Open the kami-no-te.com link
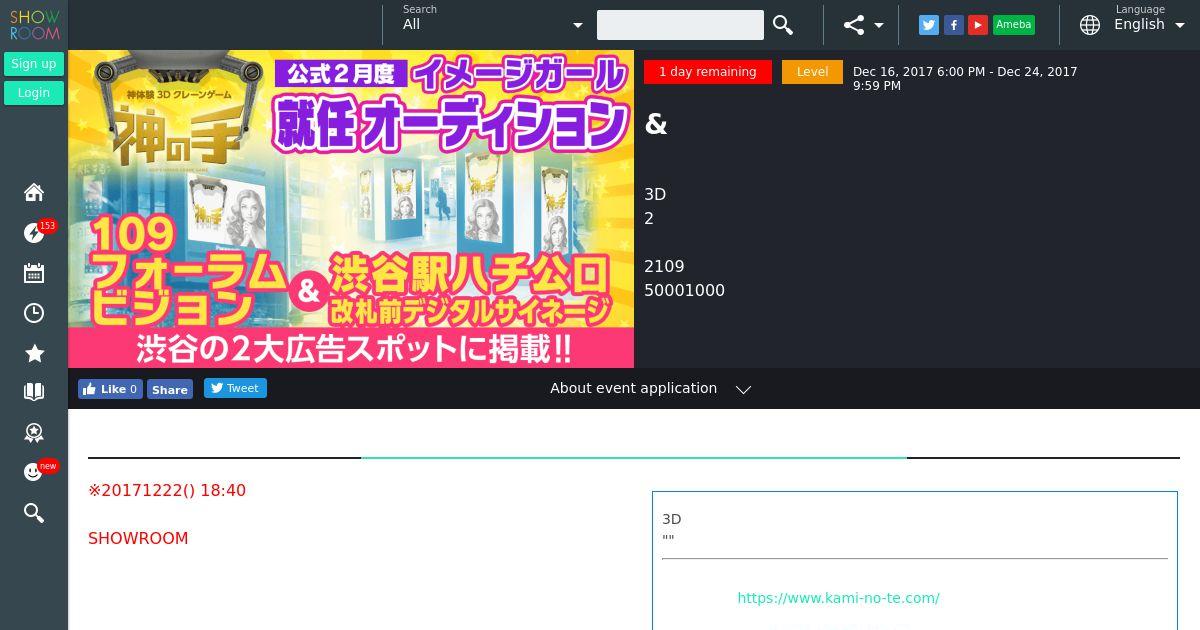1200x630 pixels. point(838,598)
